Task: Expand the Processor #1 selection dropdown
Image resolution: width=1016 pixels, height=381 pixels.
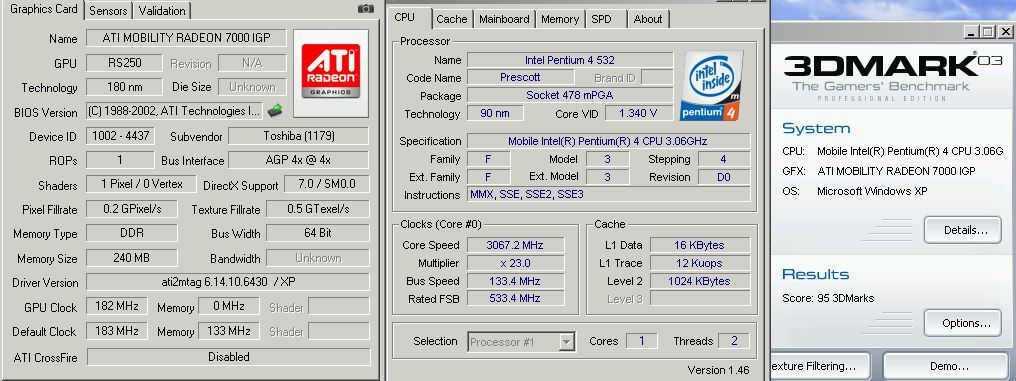Action: (567, 341)
